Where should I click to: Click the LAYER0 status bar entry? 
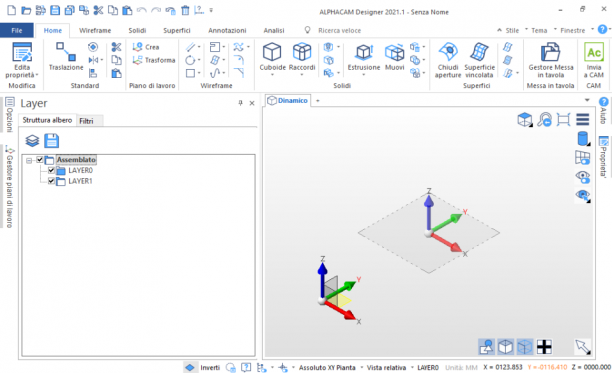tap(428, 368)
